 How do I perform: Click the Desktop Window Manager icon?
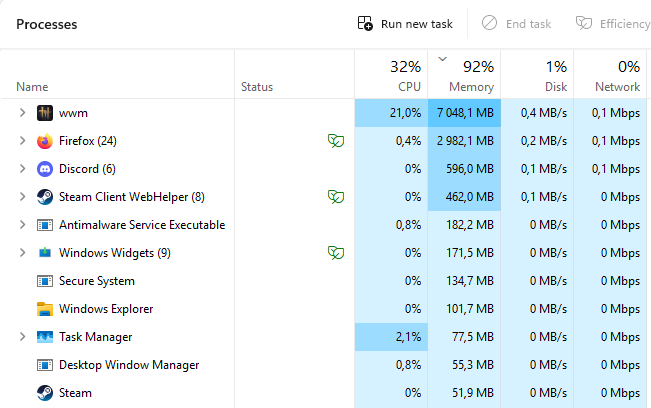point(45,365)
